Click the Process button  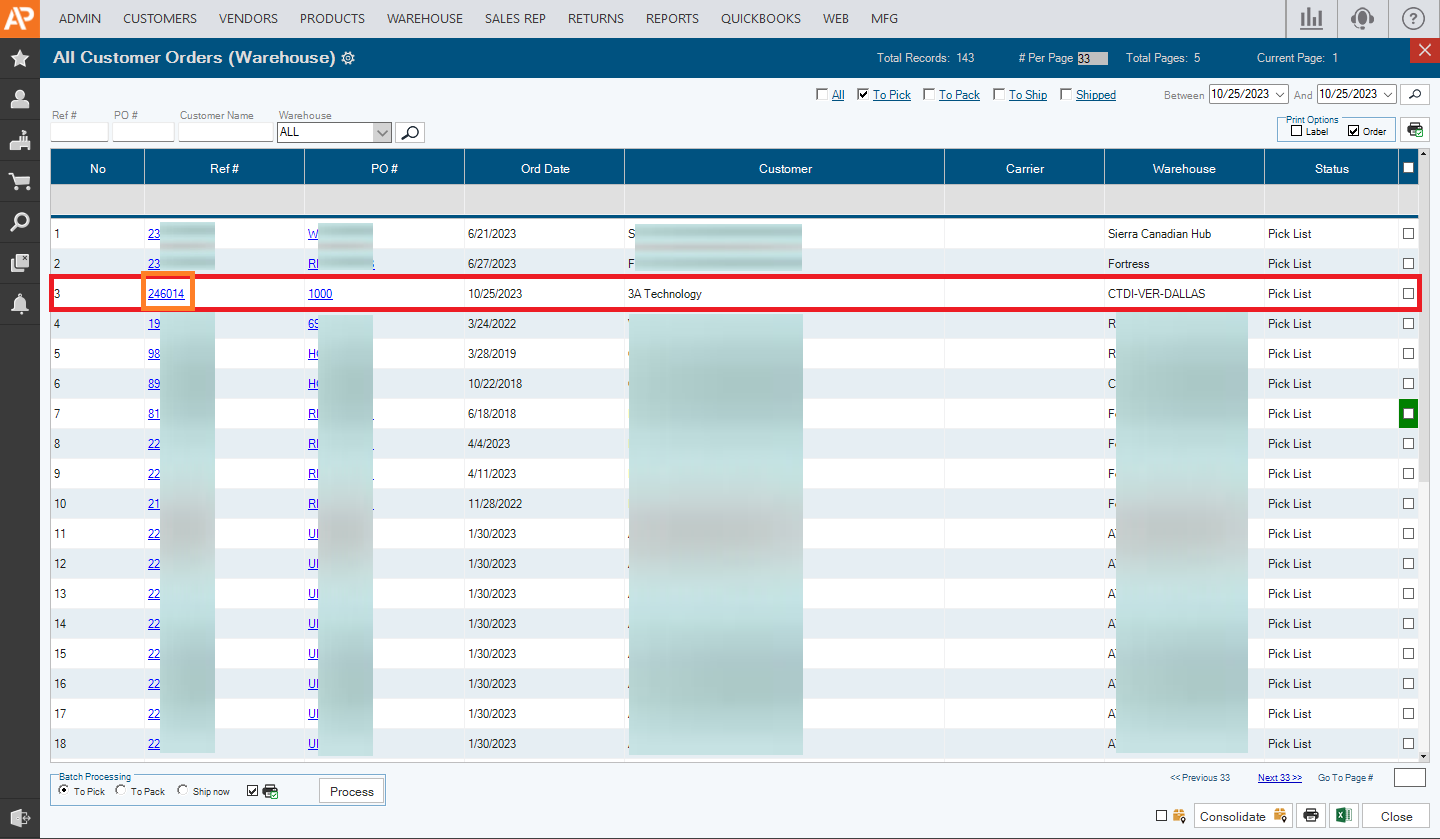tap(351, 791)
